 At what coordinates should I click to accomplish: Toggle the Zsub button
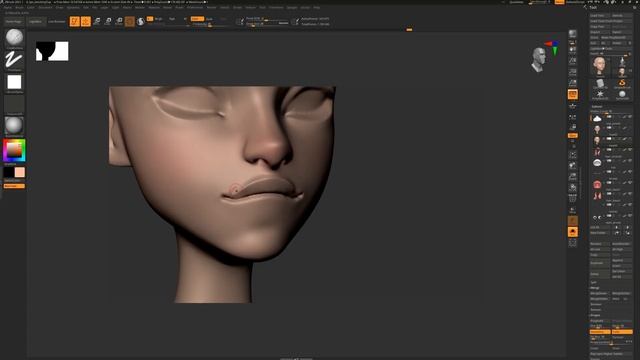[x=209, y=19]
